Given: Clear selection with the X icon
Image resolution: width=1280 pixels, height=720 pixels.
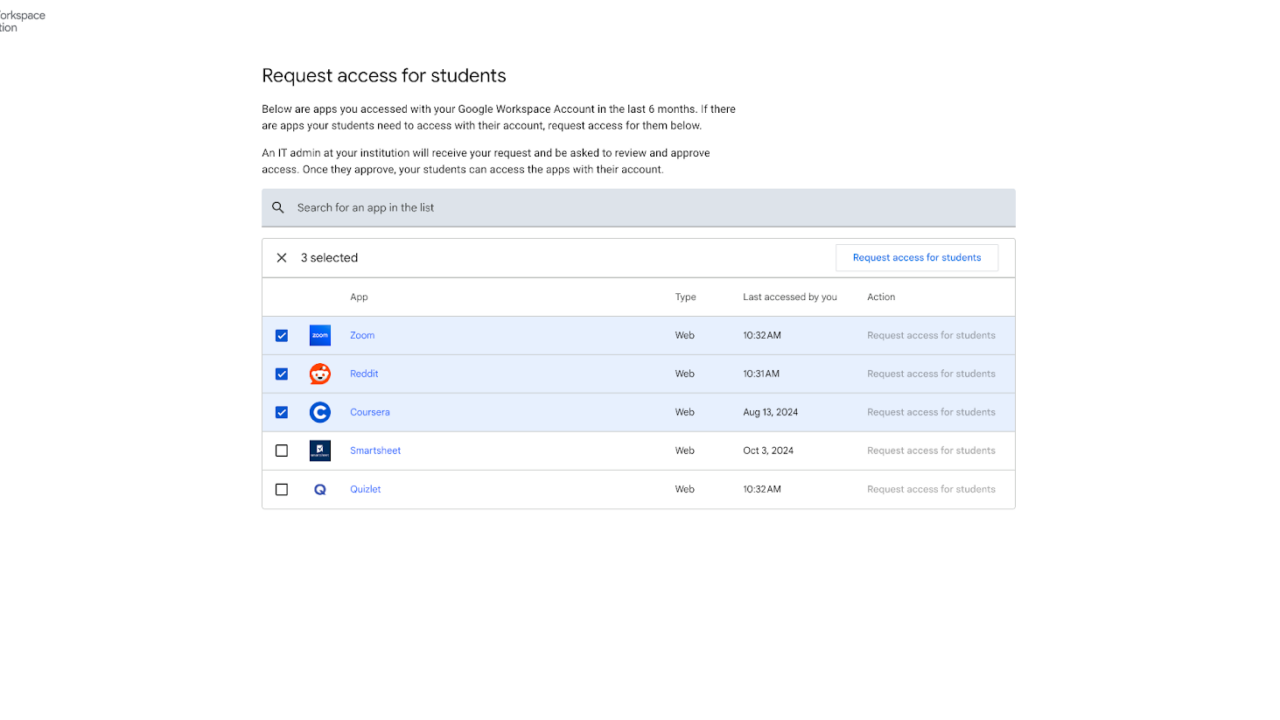Looking at the screenshot, I should point(282,258).
